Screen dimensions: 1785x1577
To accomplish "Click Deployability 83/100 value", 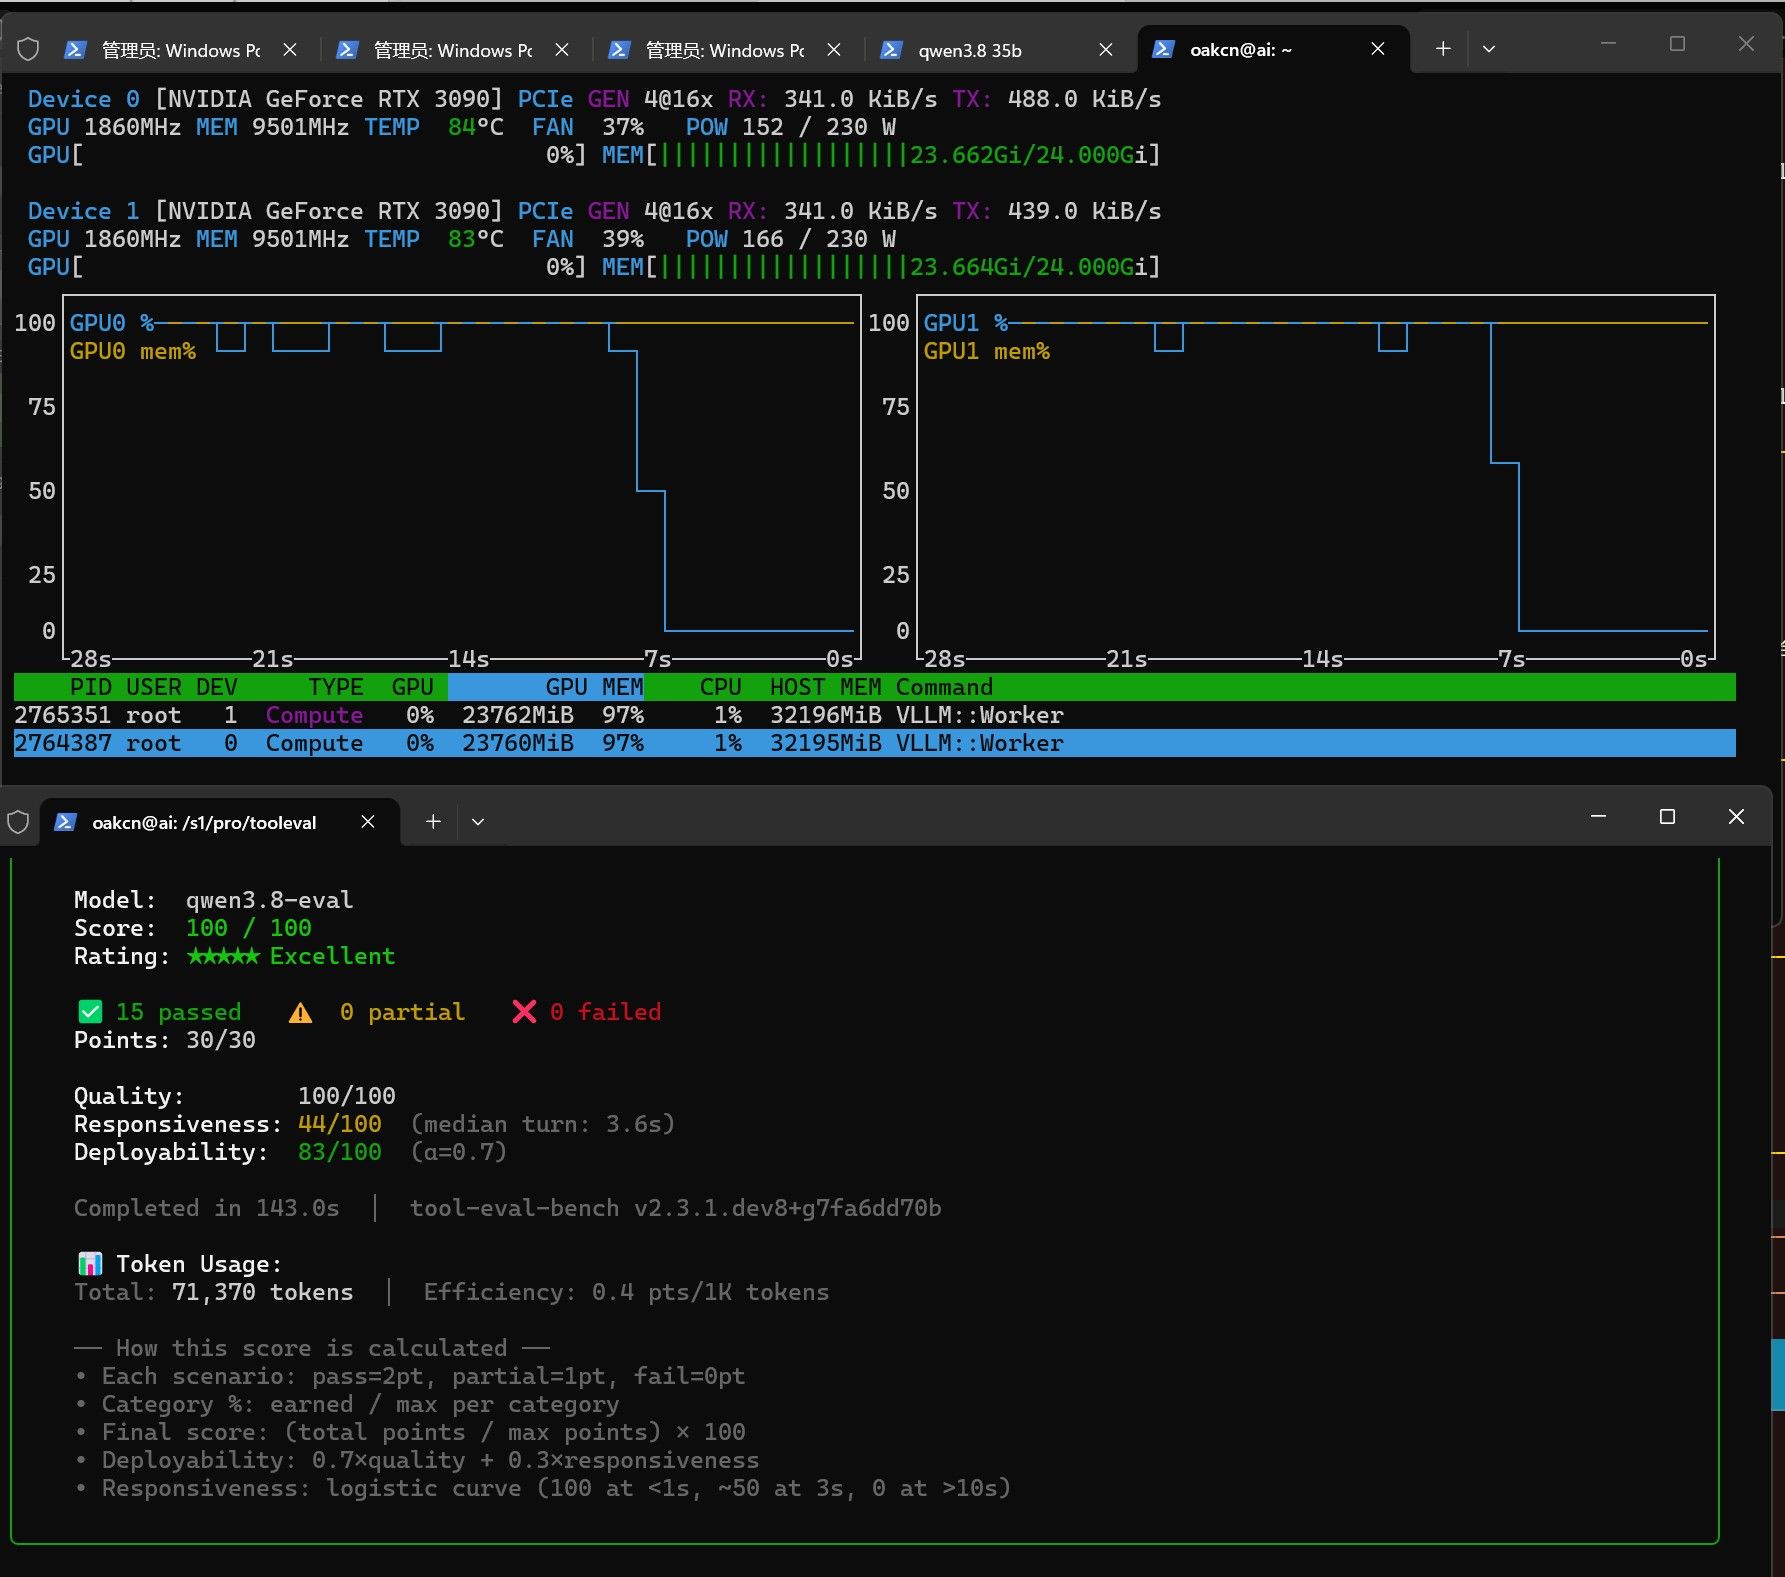I will [339, 1152].
